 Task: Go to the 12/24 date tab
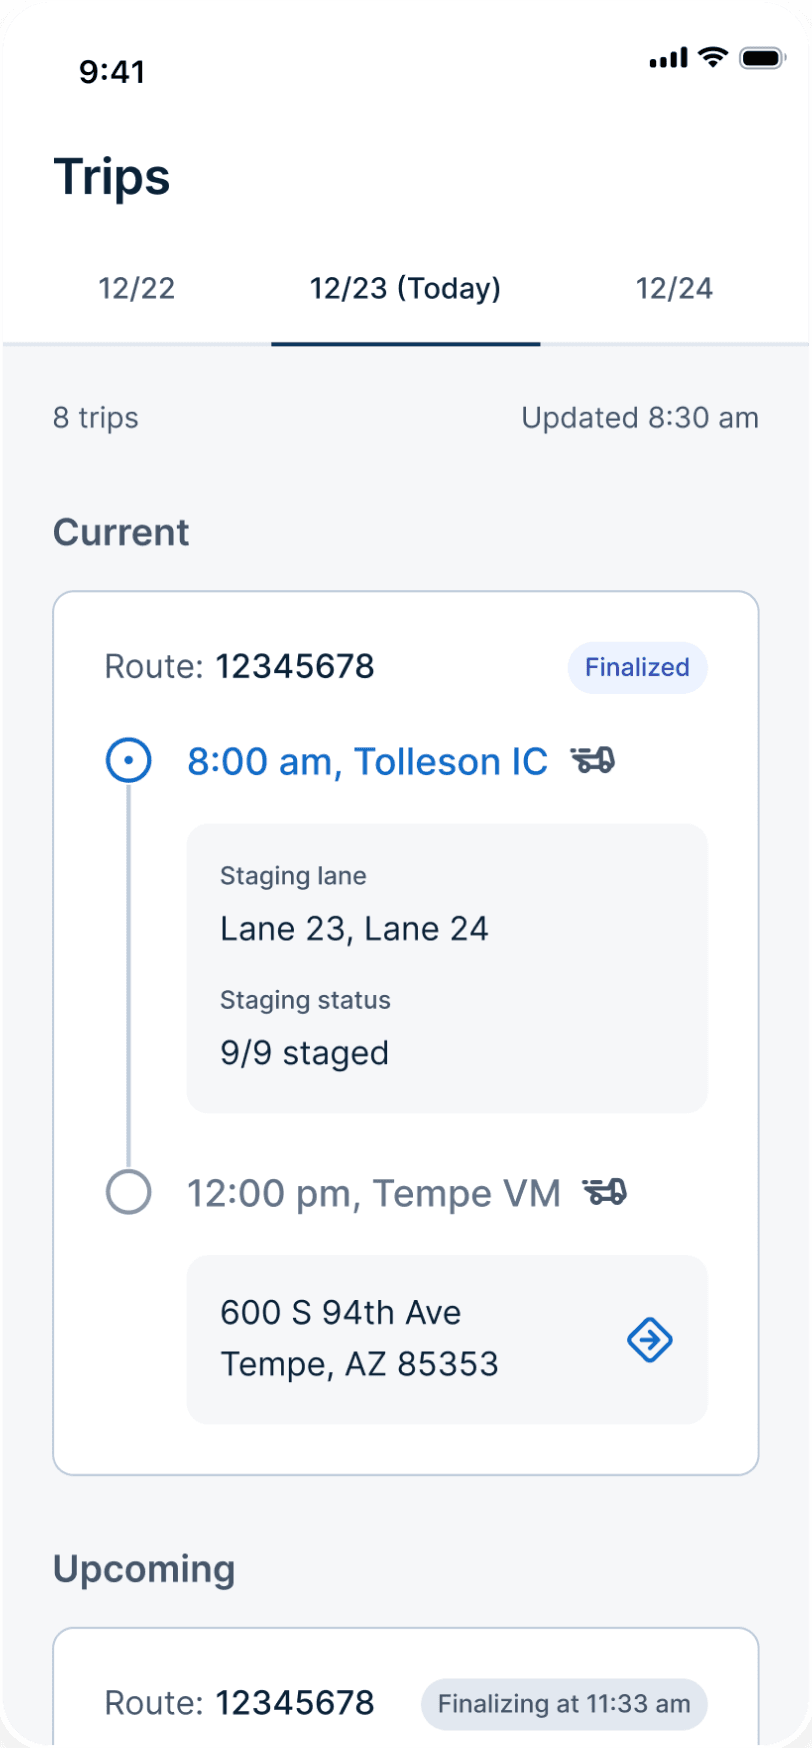pyautogui.click(x=674, y=289)
